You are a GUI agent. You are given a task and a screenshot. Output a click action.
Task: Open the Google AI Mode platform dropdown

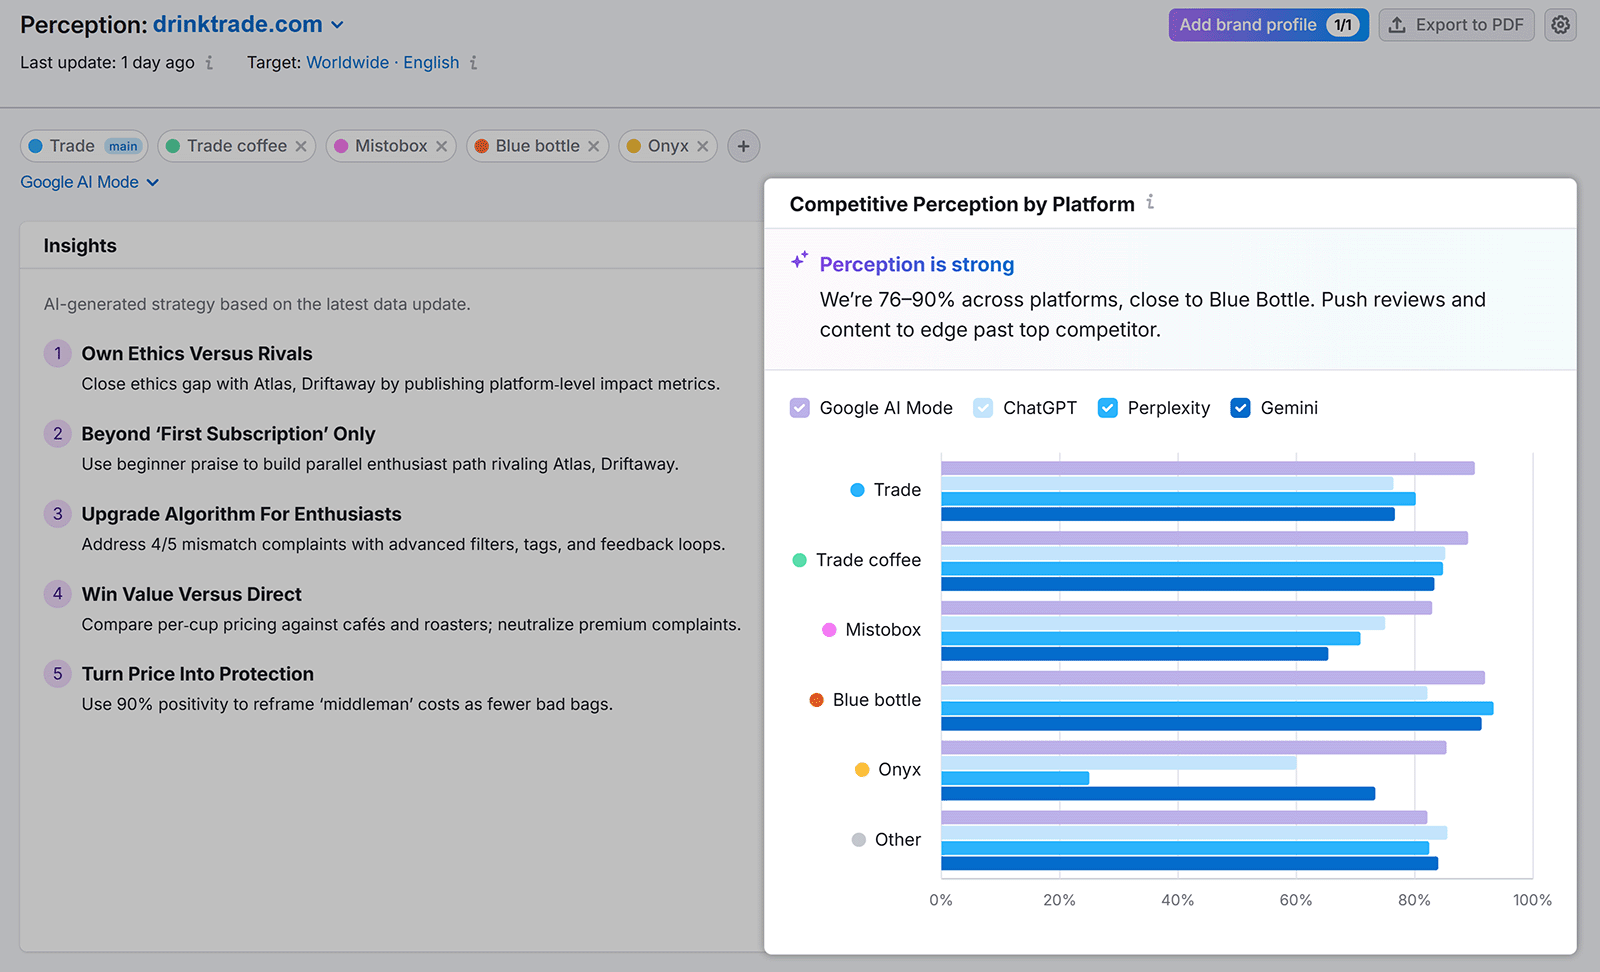click(x=90, y=182)
